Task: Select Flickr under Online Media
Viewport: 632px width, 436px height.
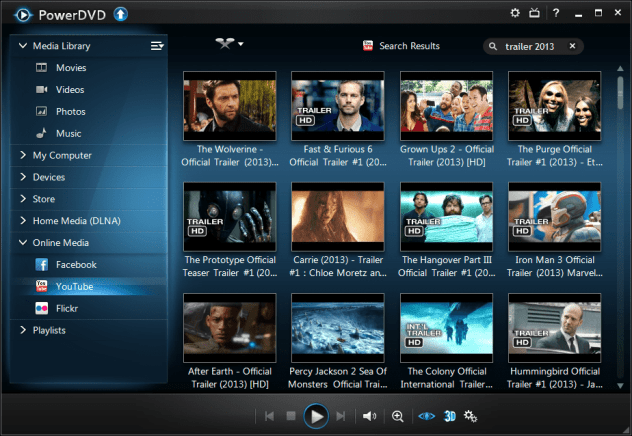Action: (69, 308)
